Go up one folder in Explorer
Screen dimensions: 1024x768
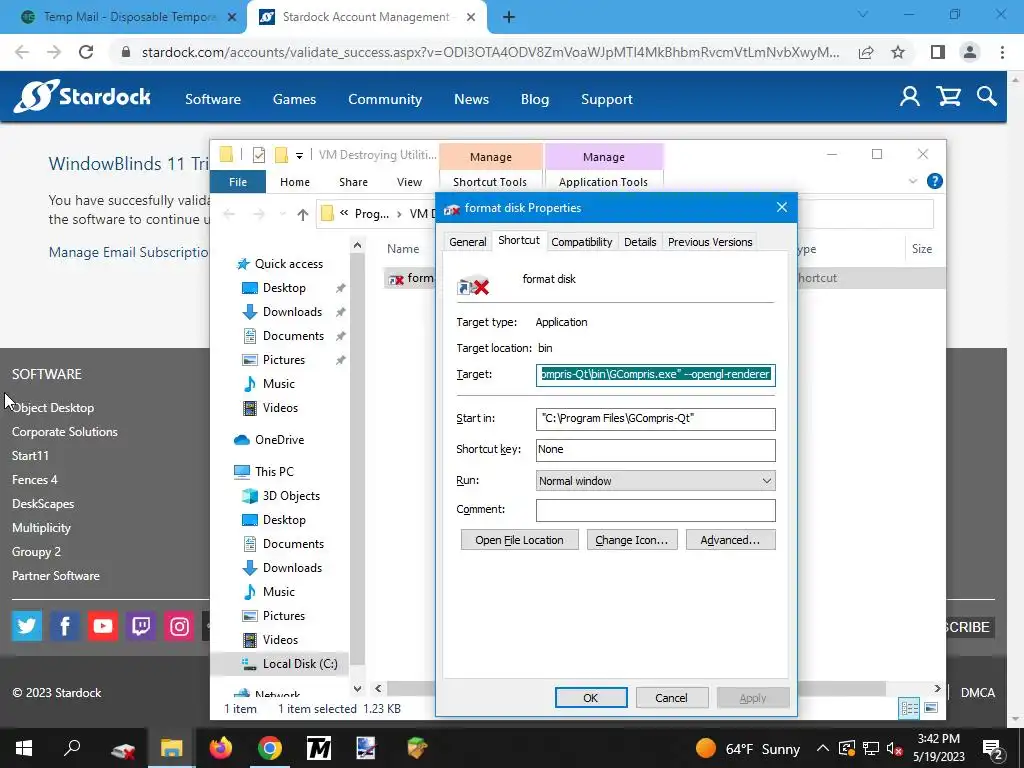[302, 214]
